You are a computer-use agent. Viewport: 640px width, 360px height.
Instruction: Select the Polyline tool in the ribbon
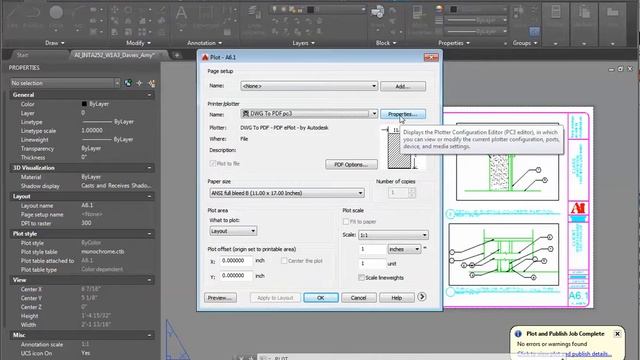click(x=33, y=16)
